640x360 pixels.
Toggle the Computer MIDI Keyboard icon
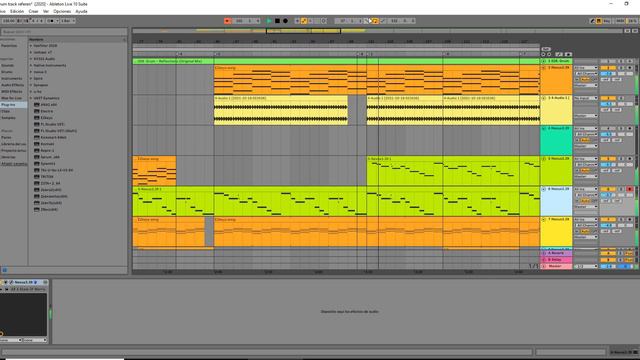pos(599,20)
